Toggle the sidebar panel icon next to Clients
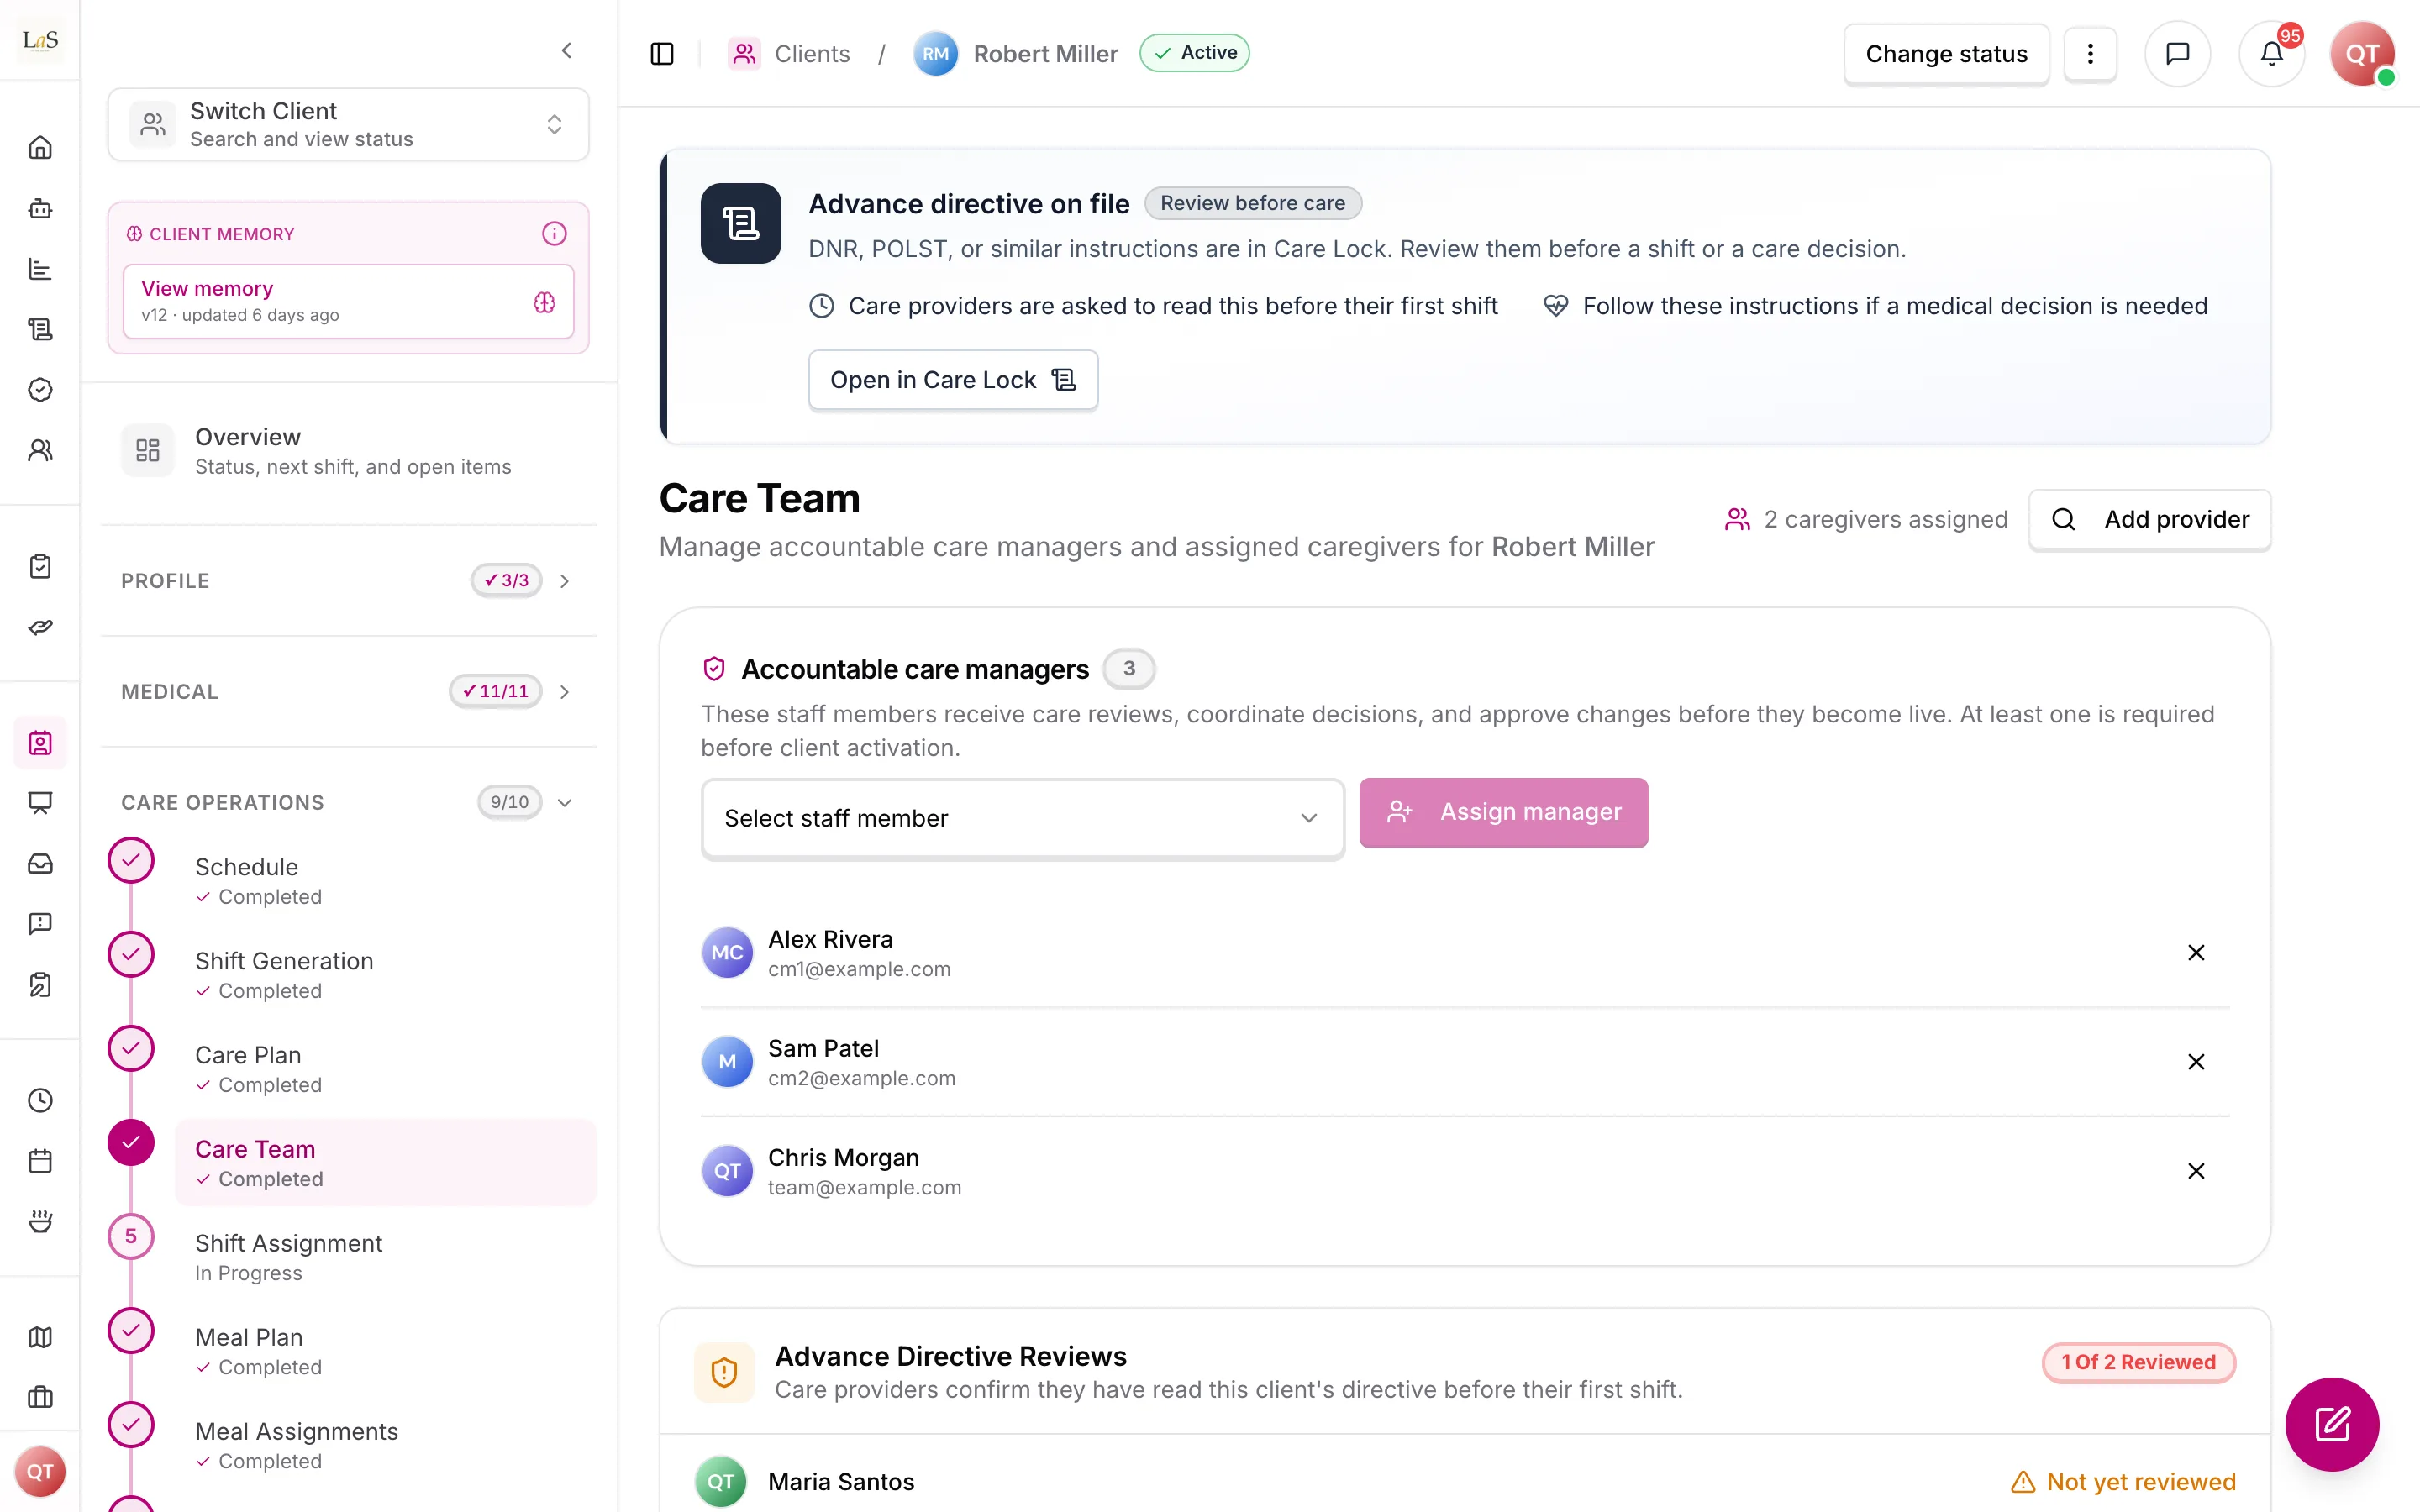 click(x=662, y=53)
